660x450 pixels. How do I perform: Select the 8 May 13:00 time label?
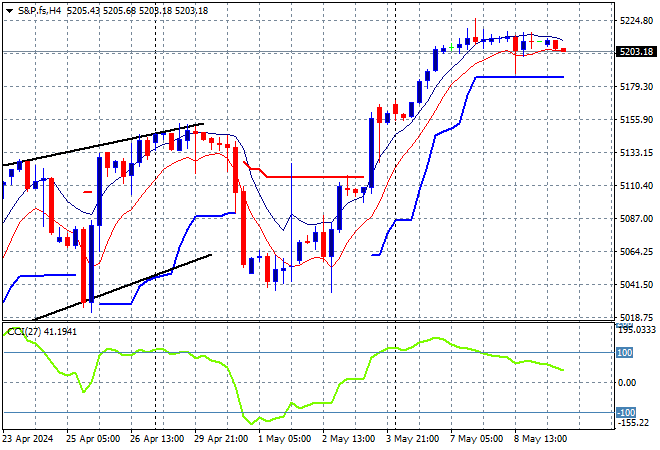tap(540, 439)
